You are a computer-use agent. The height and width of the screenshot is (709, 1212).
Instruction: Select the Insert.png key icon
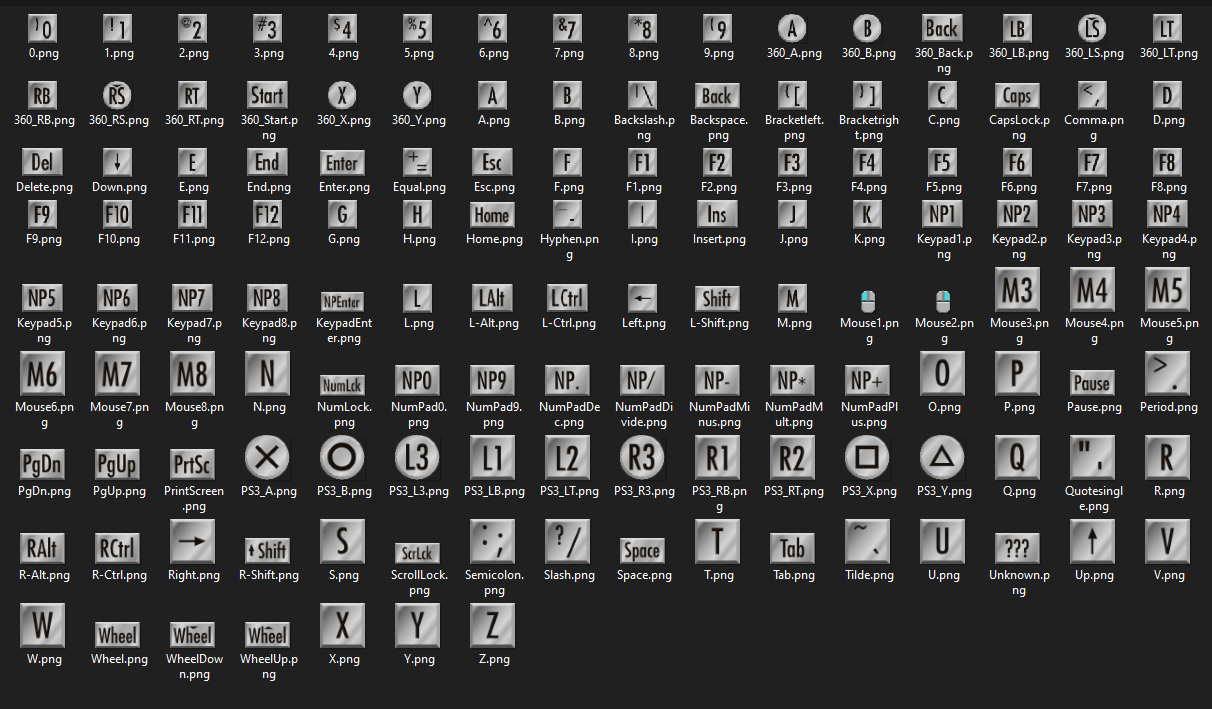(717, 214)
